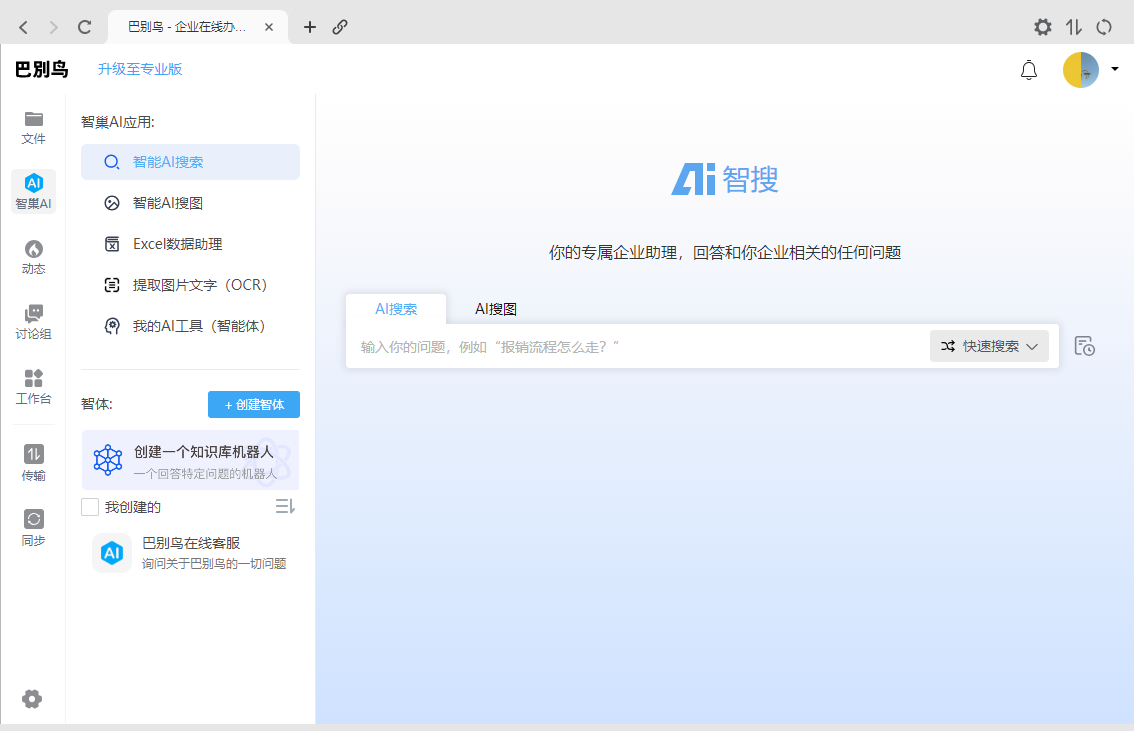Toggle the 我创建的 checkbox
Image resolution: width=1134 pixels, height=731 pixels.
click(90, 507)
